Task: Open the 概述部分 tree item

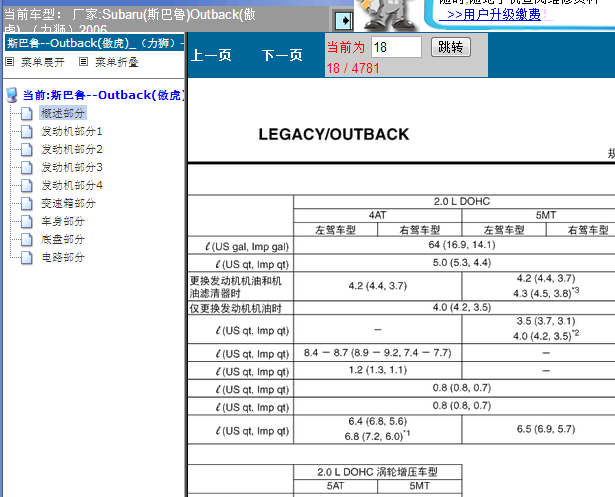Action: point(63,113)
